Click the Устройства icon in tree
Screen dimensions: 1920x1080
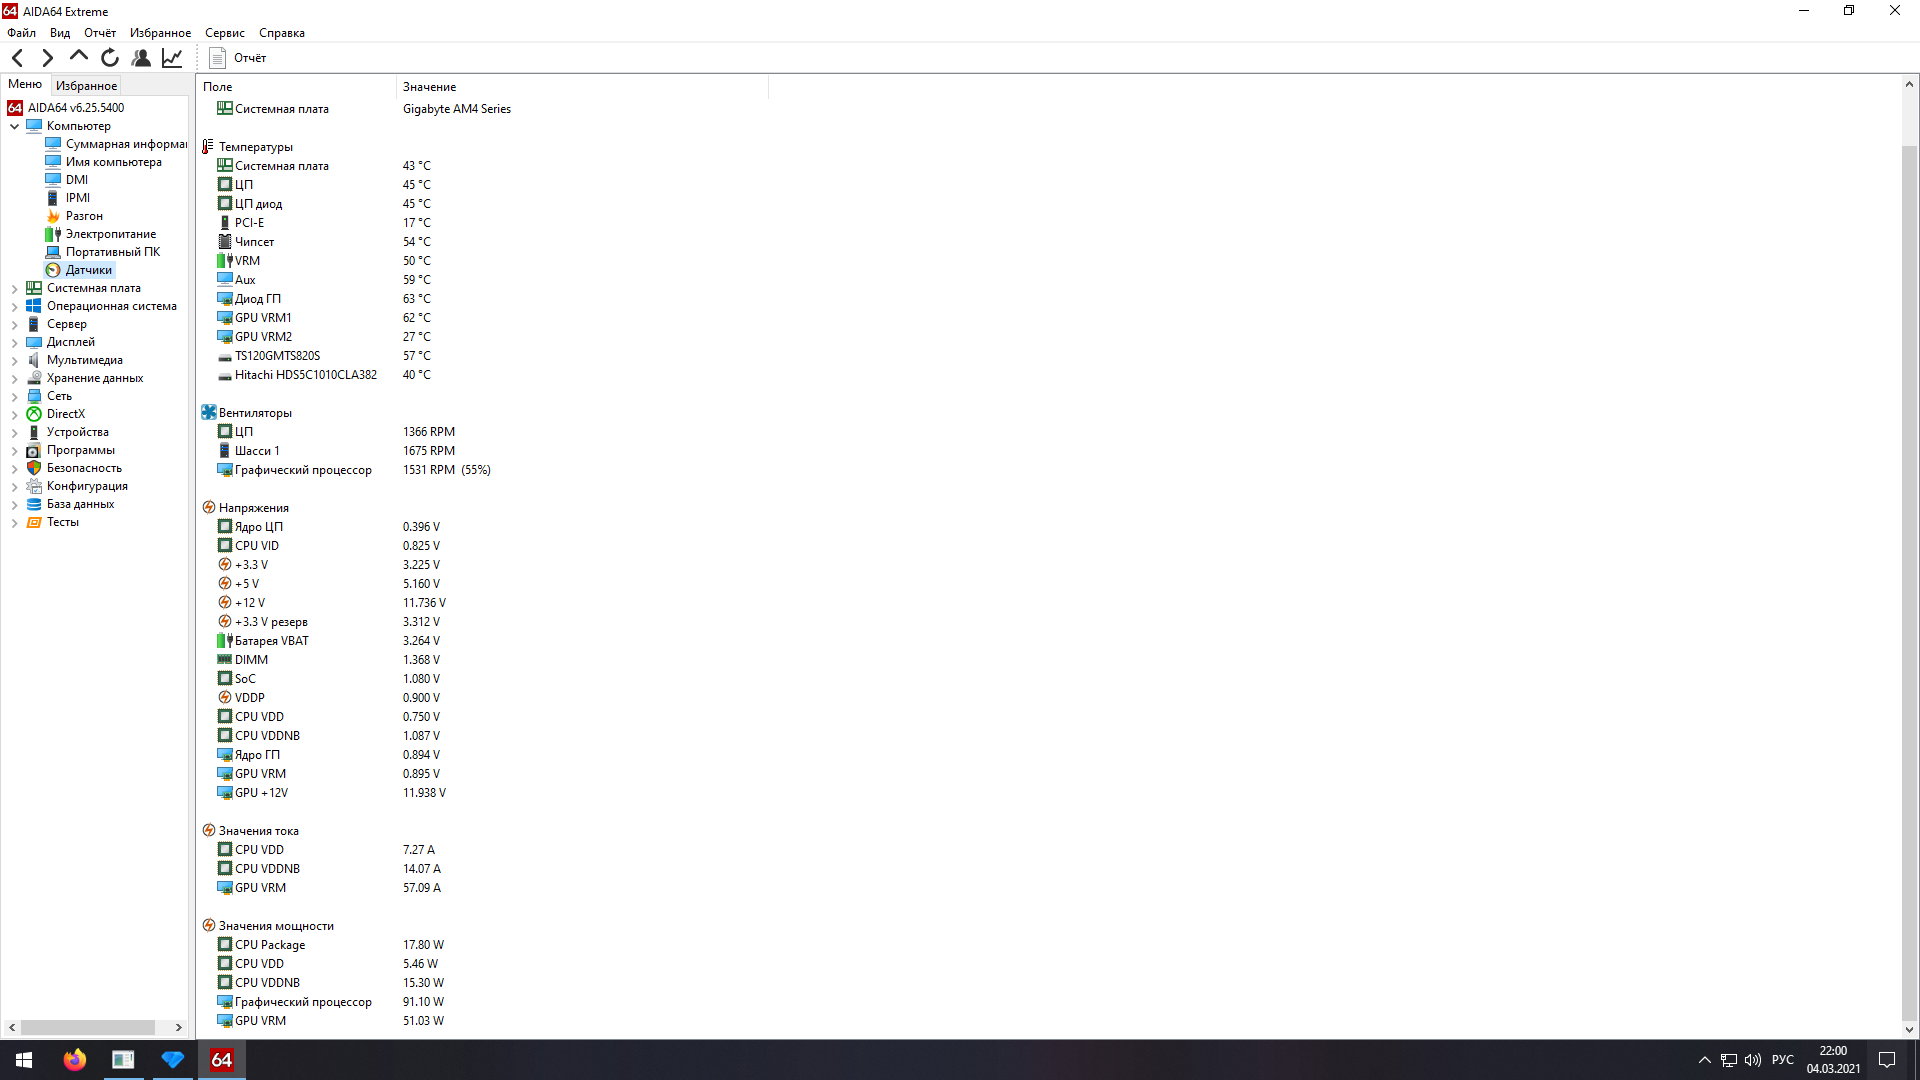(34, 432)
